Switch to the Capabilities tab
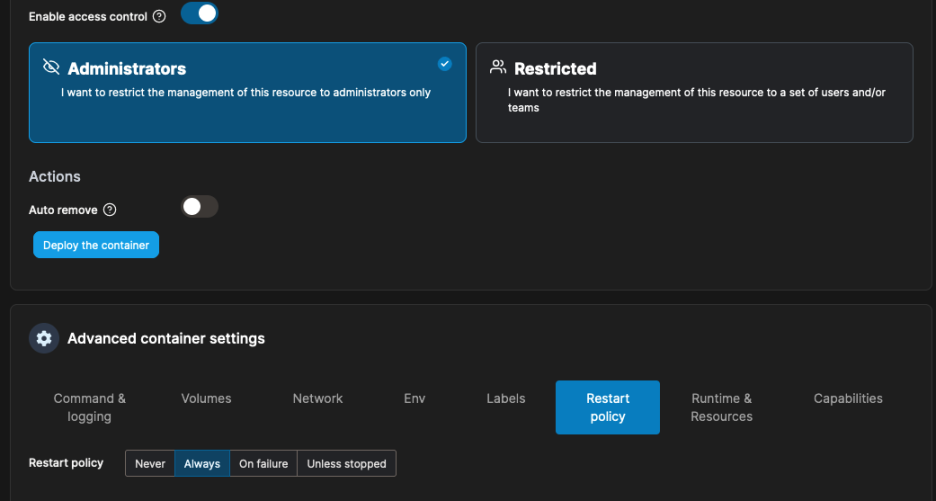Screen dimensions: 936x501 pyautogui.click(x=848, y=398)
